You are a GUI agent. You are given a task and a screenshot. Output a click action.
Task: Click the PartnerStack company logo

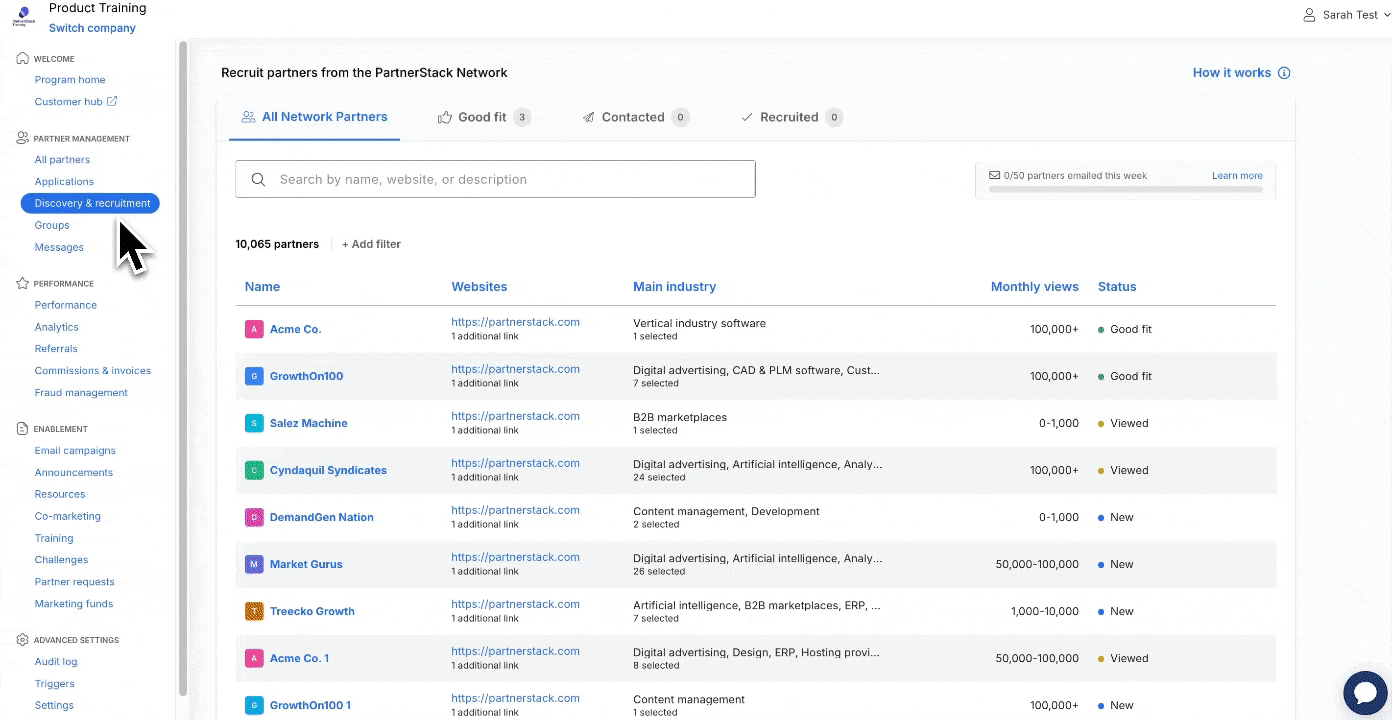coord(22,17)
